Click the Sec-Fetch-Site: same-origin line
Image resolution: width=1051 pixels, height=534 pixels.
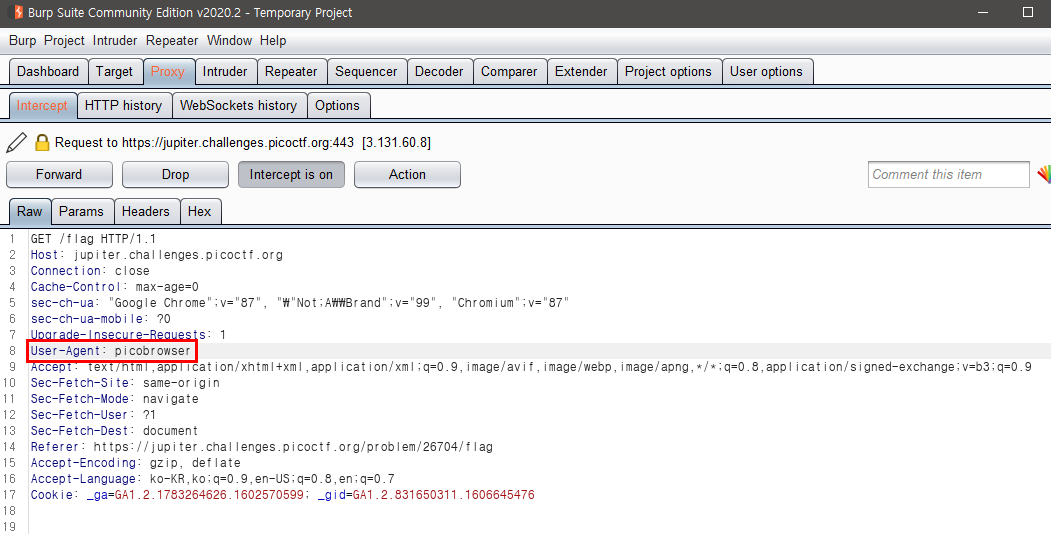(125, 383)
